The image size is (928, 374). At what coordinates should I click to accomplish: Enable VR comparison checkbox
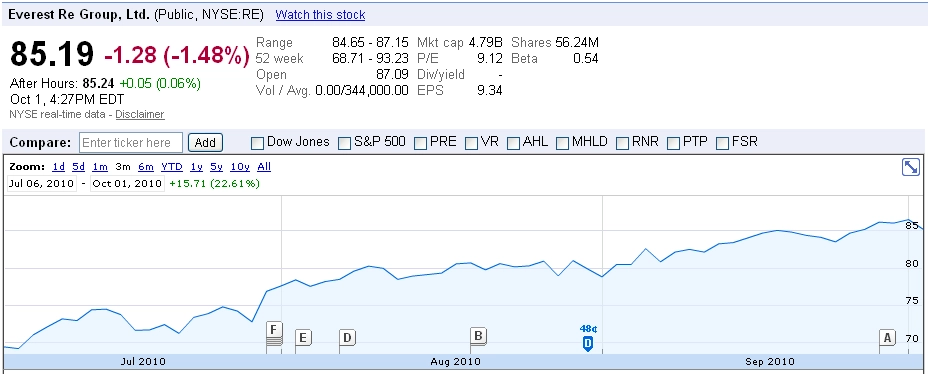pos(471,143)
